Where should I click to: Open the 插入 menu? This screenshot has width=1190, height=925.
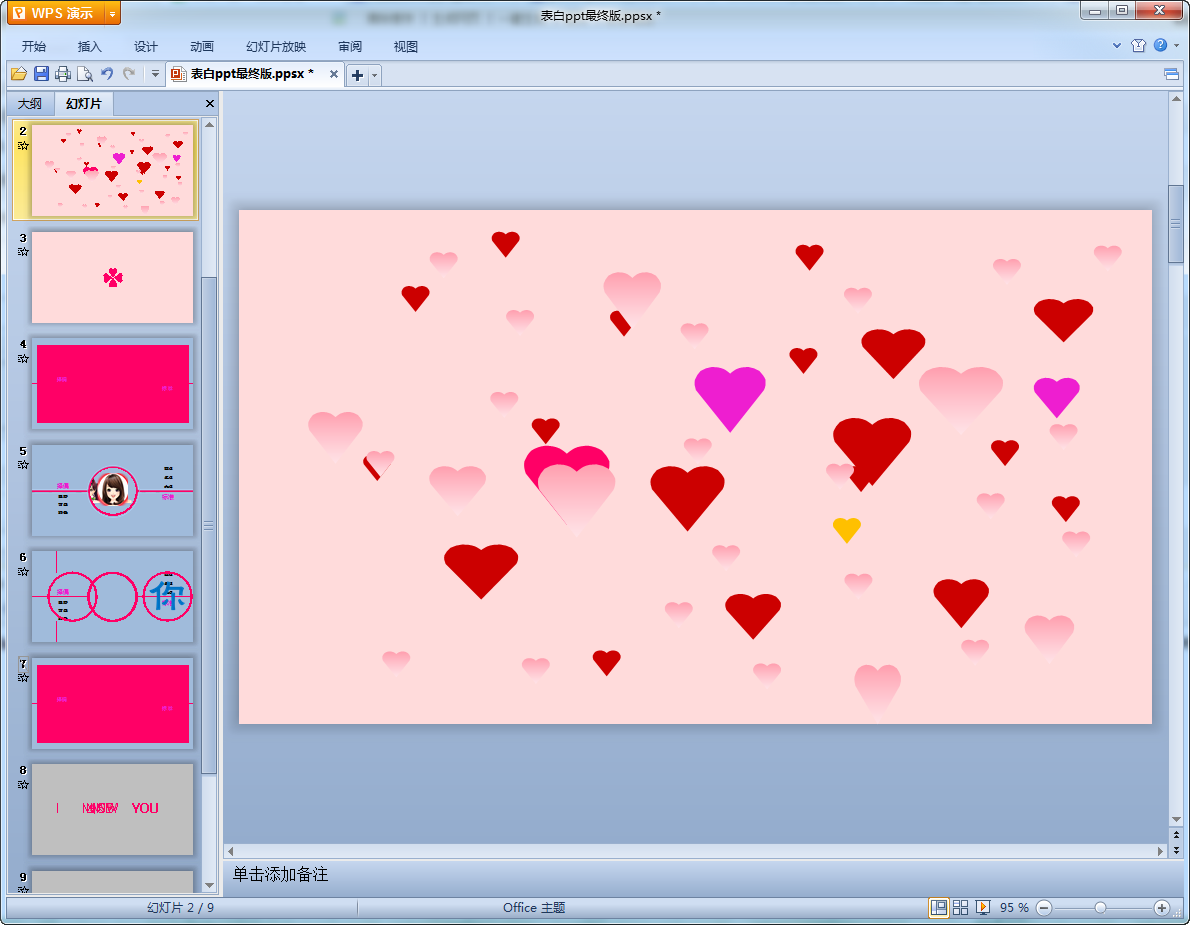point(90,46)
